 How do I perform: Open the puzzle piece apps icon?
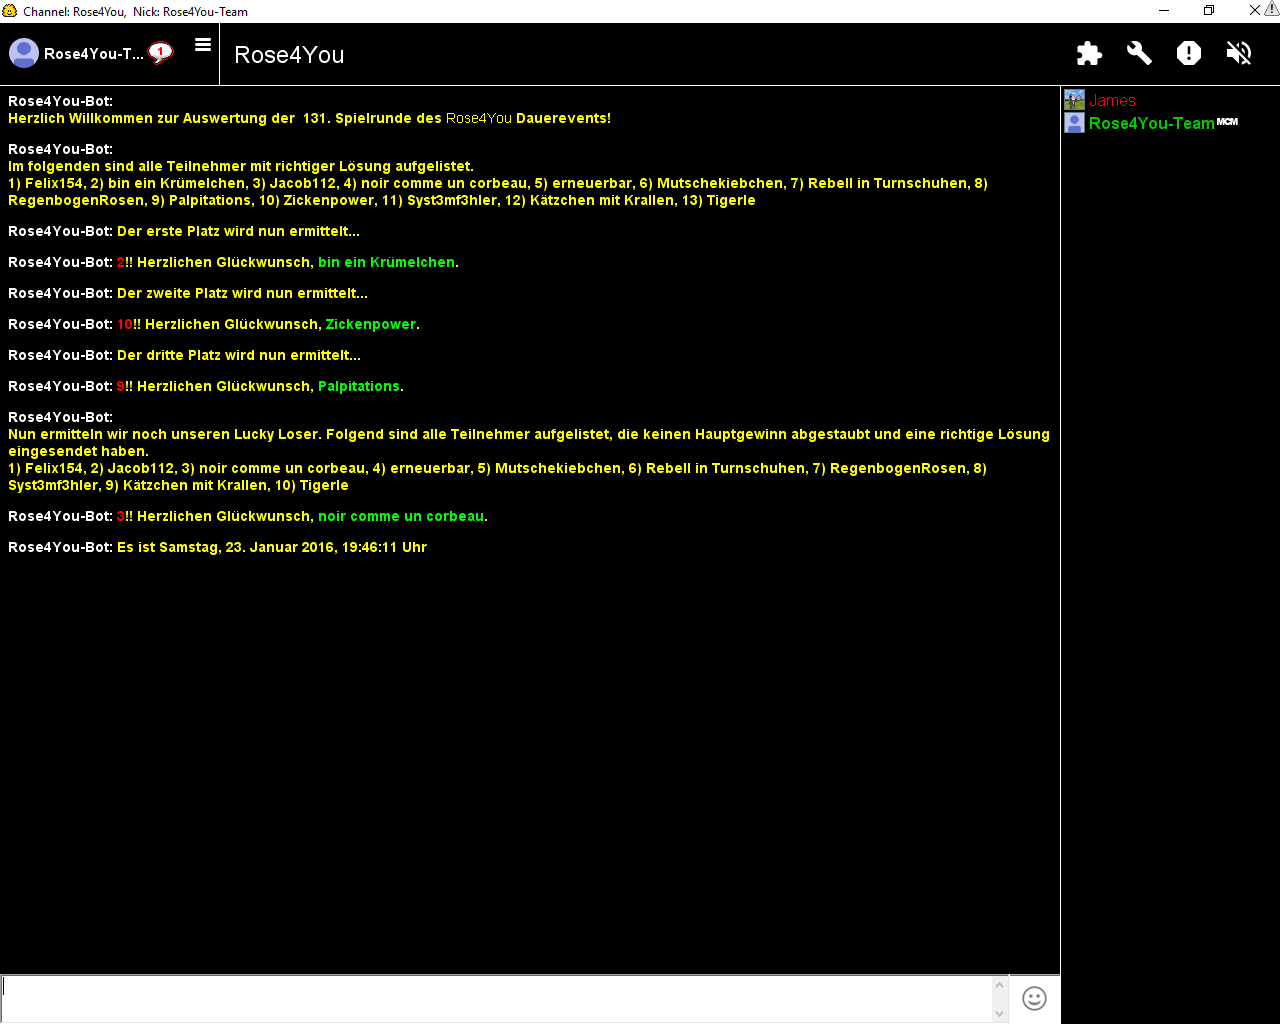click(x=1089, y=53)
